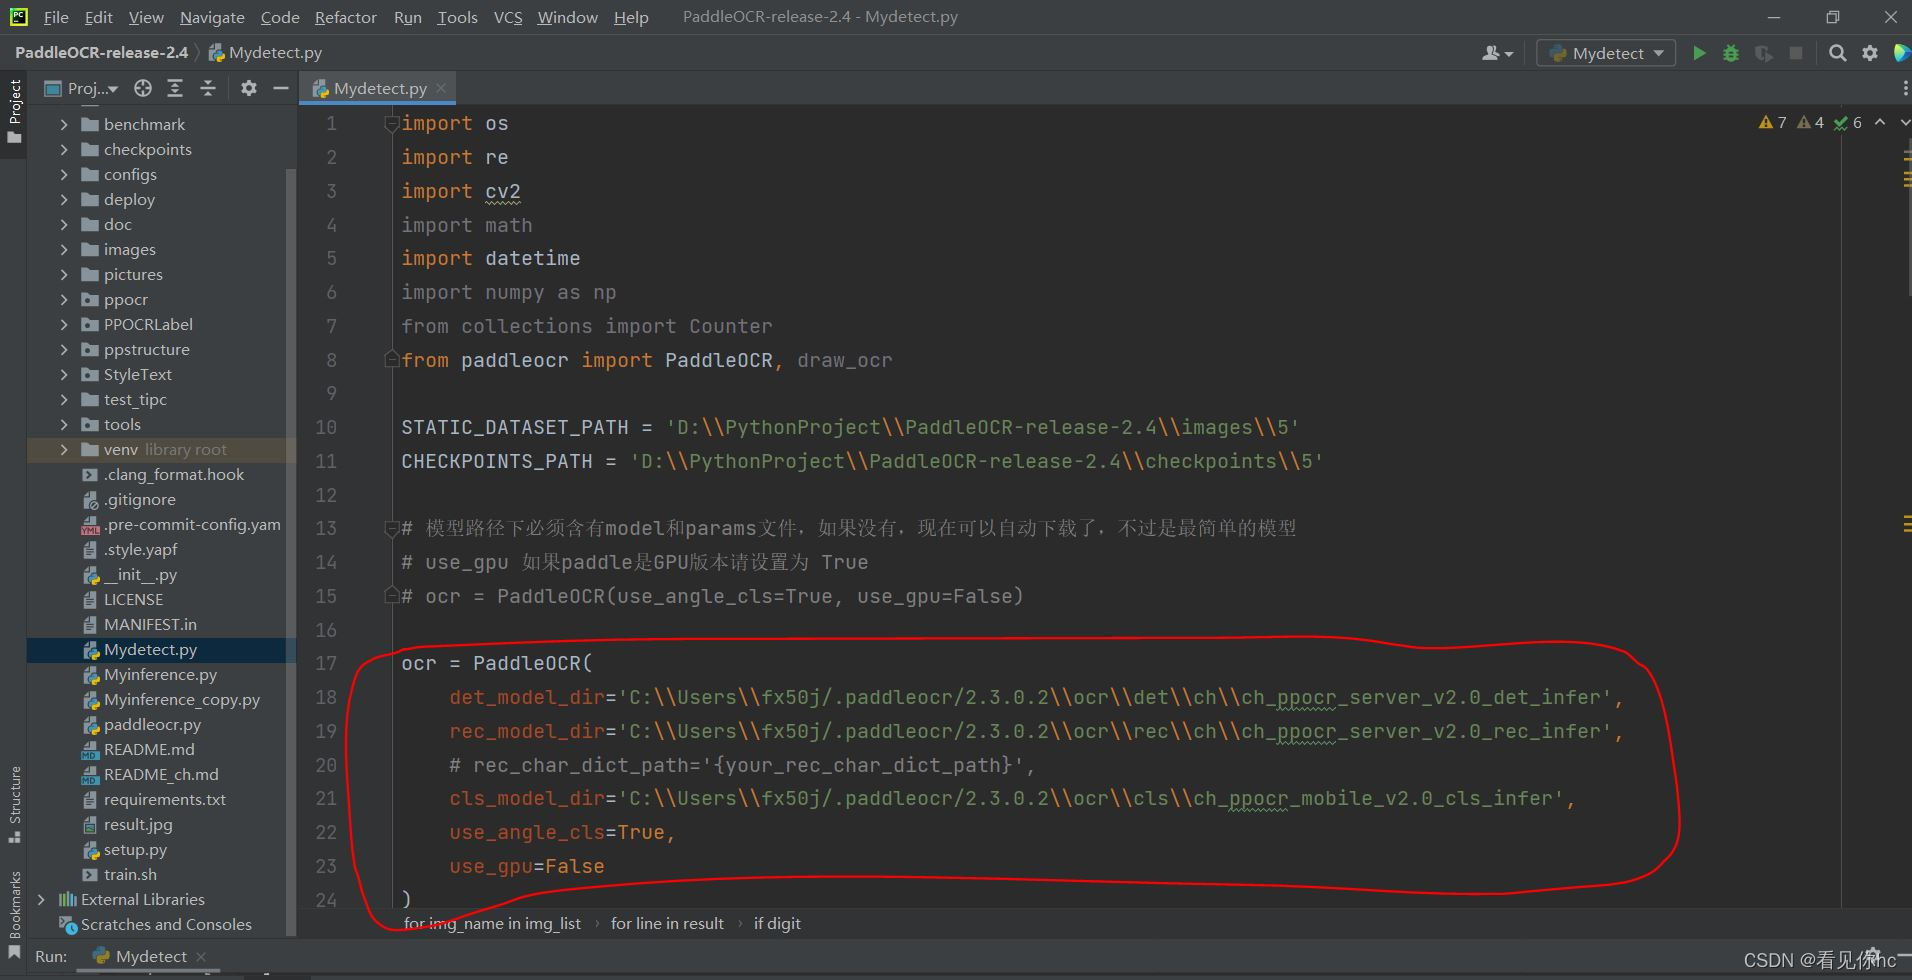Image resolution: width=1912 pixels, height=980 pixels.
Task: Open the Tools menu
Action: pos(457,17)
